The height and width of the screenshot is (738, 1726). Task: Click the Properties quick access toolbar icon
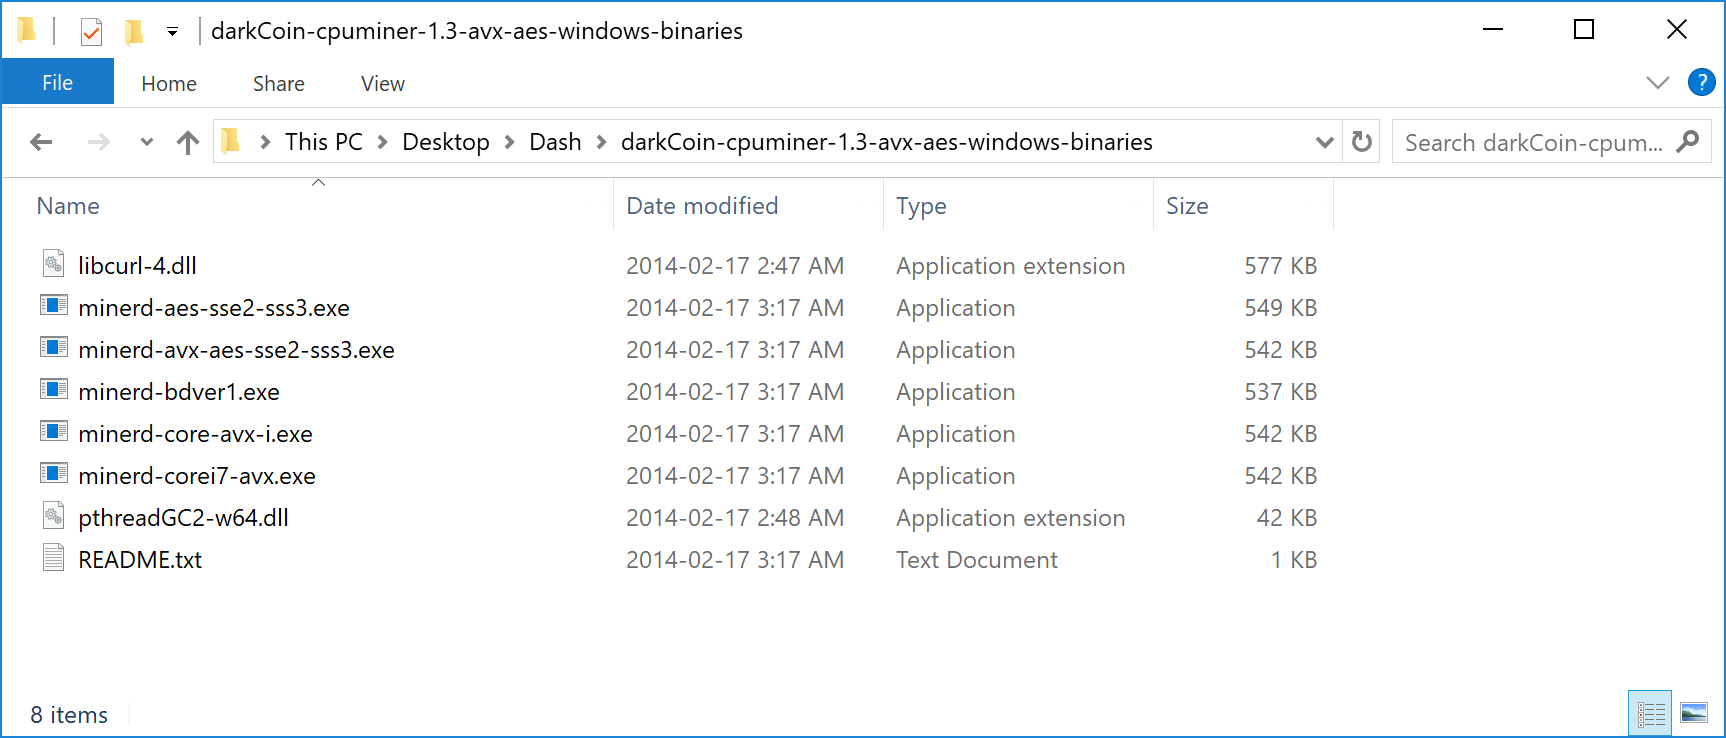coord(91,32)
